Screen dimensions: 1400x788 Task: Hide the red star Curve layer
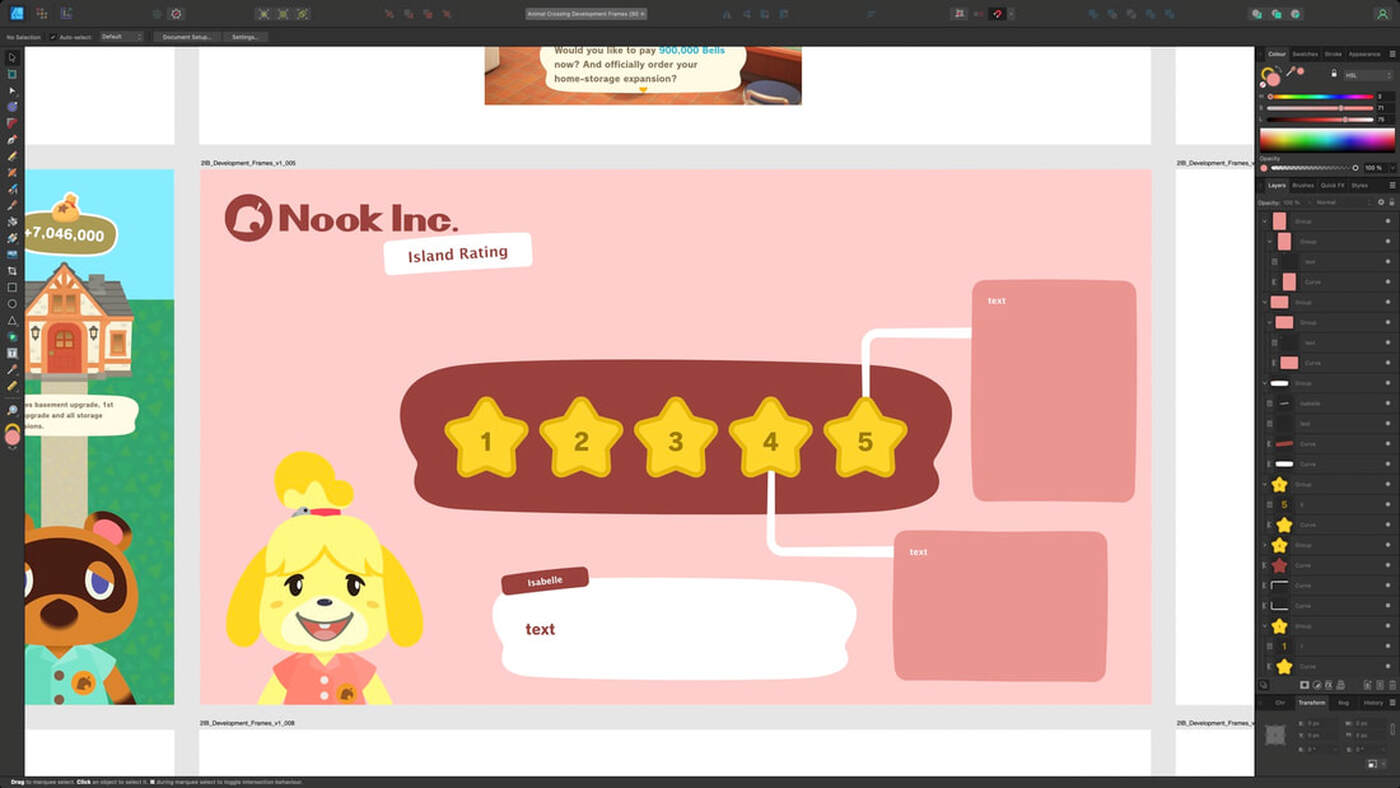pos(1388,565)
